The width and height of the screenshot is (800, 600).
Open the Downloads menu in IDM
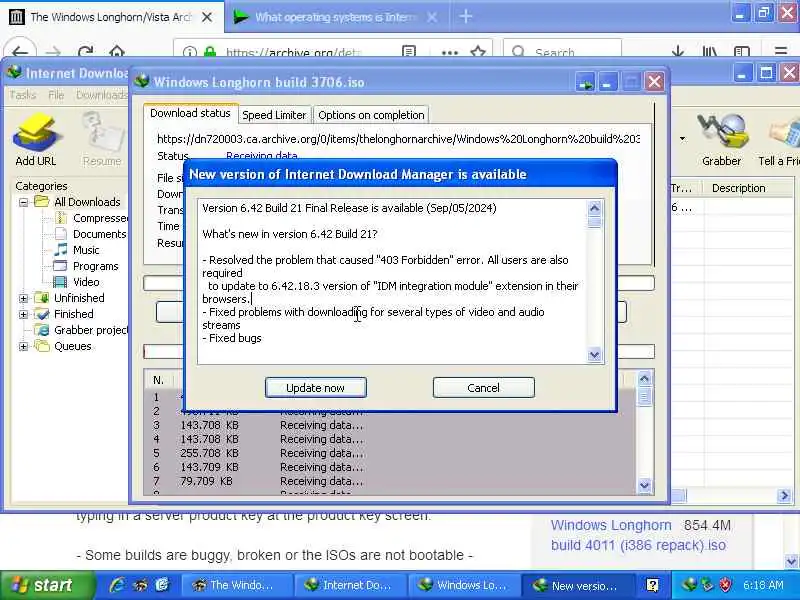pyautogui.click(x=101, y=95)
